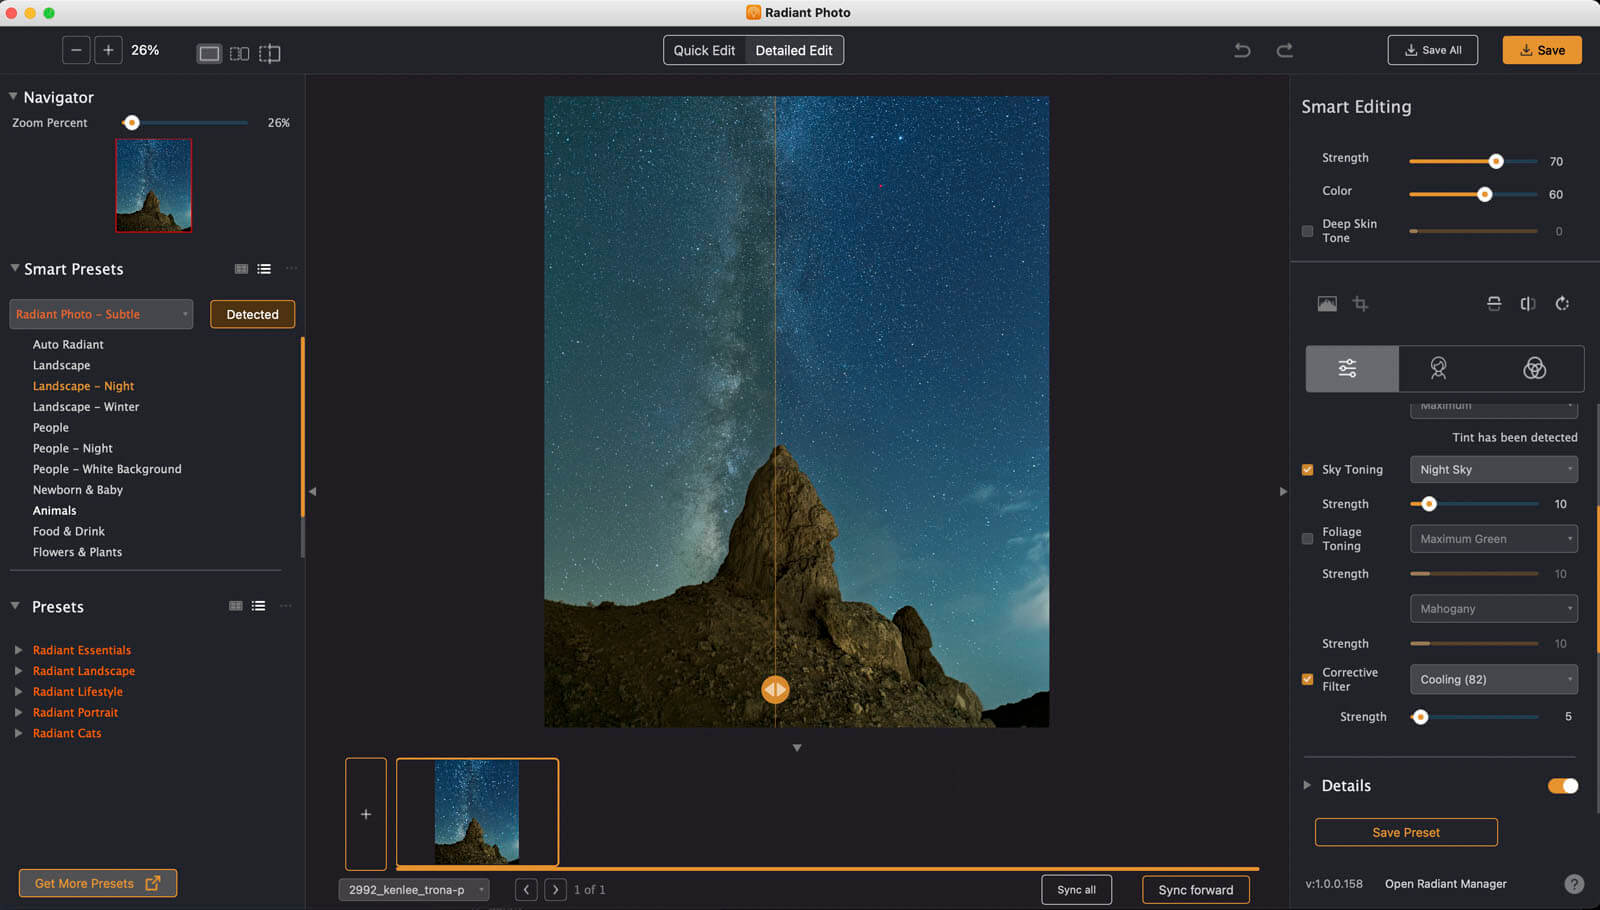Click the Sync forward button

1195,890
